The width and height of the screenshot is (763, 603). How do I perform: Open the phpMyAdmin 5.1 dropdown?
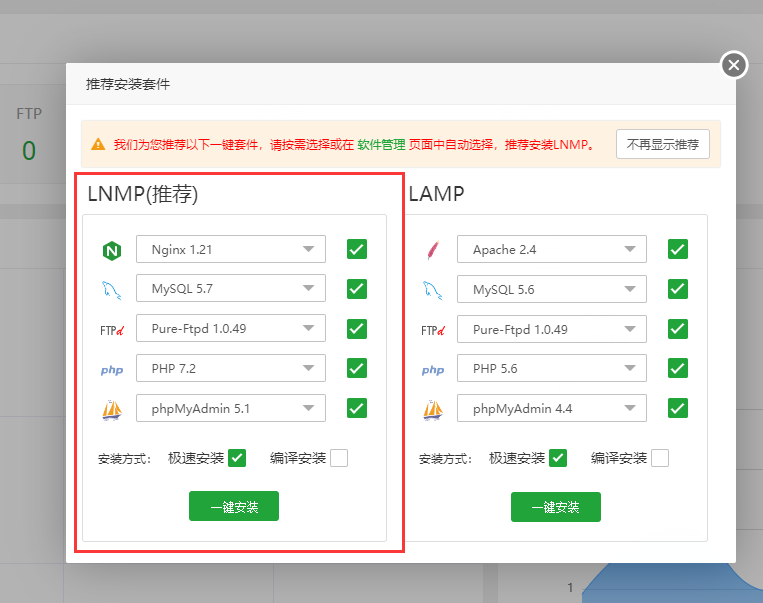(x=231, y=408)
